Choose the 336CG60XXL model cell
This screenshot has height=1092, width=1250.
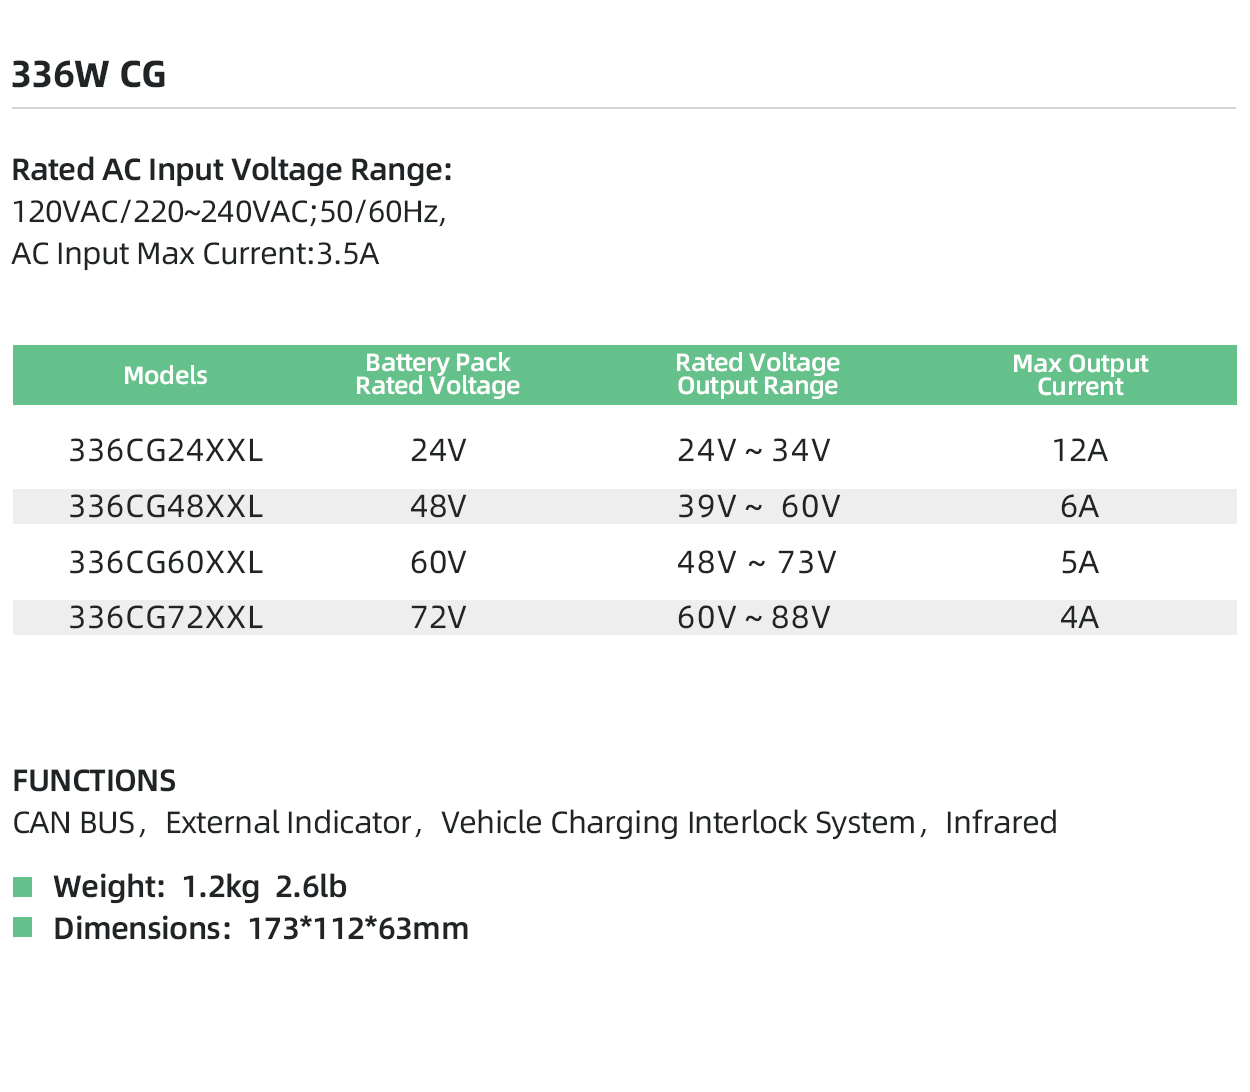click(166, 563)
